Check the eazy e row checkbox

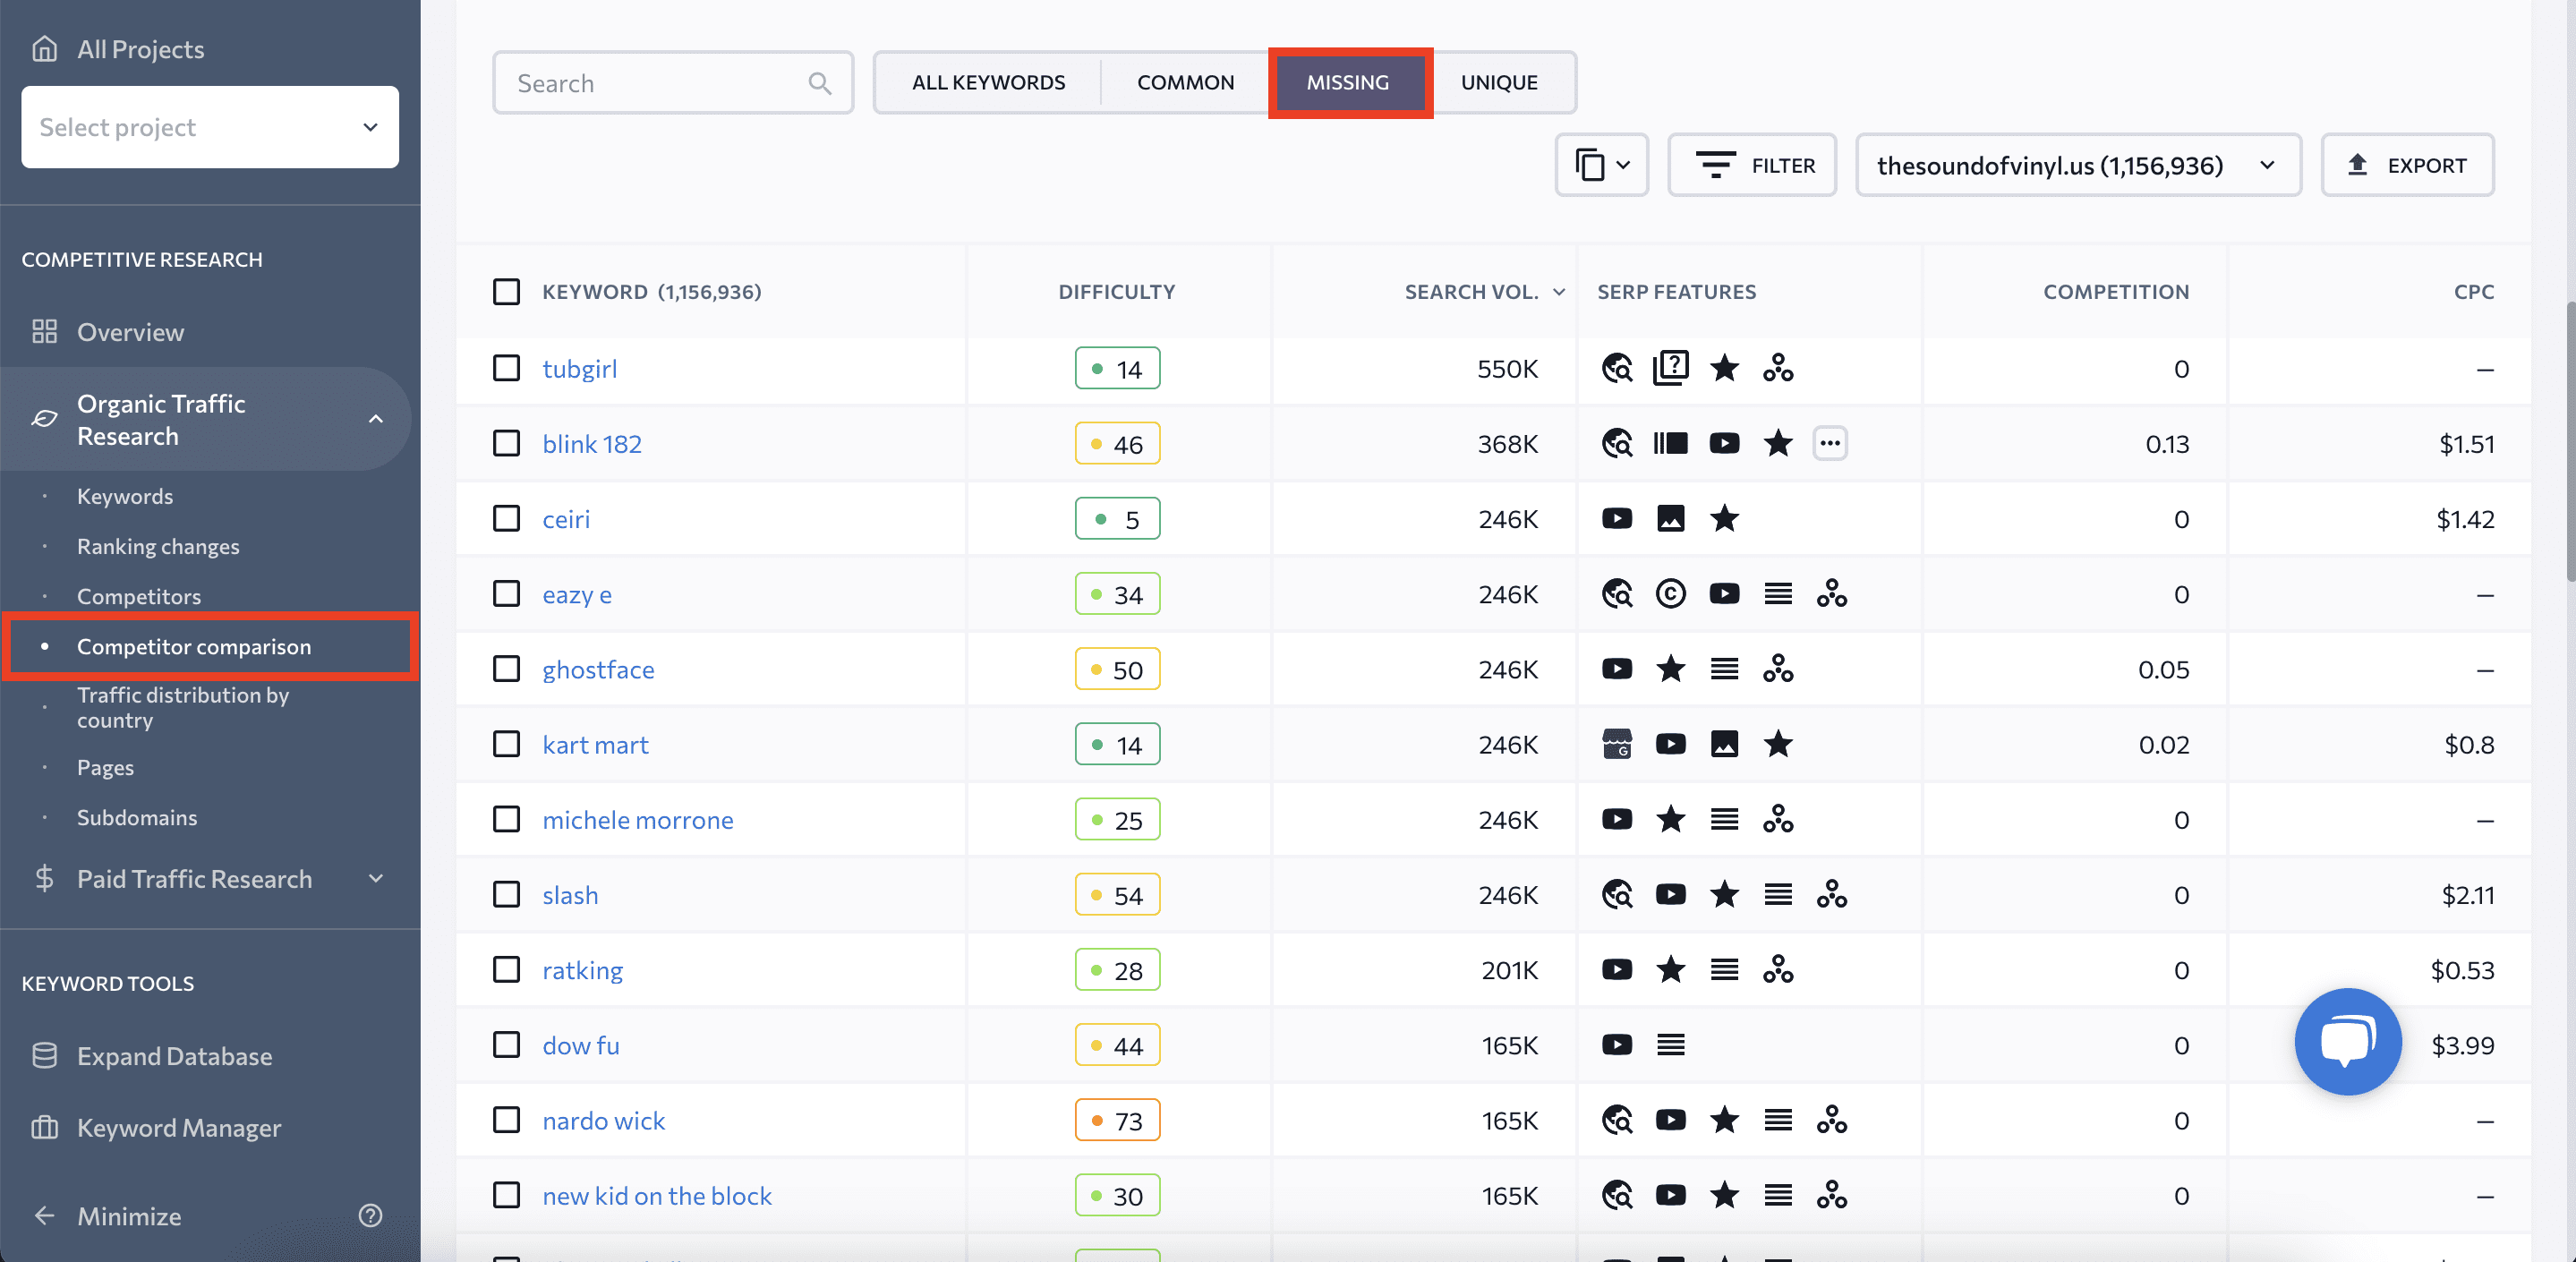point(506,593)
